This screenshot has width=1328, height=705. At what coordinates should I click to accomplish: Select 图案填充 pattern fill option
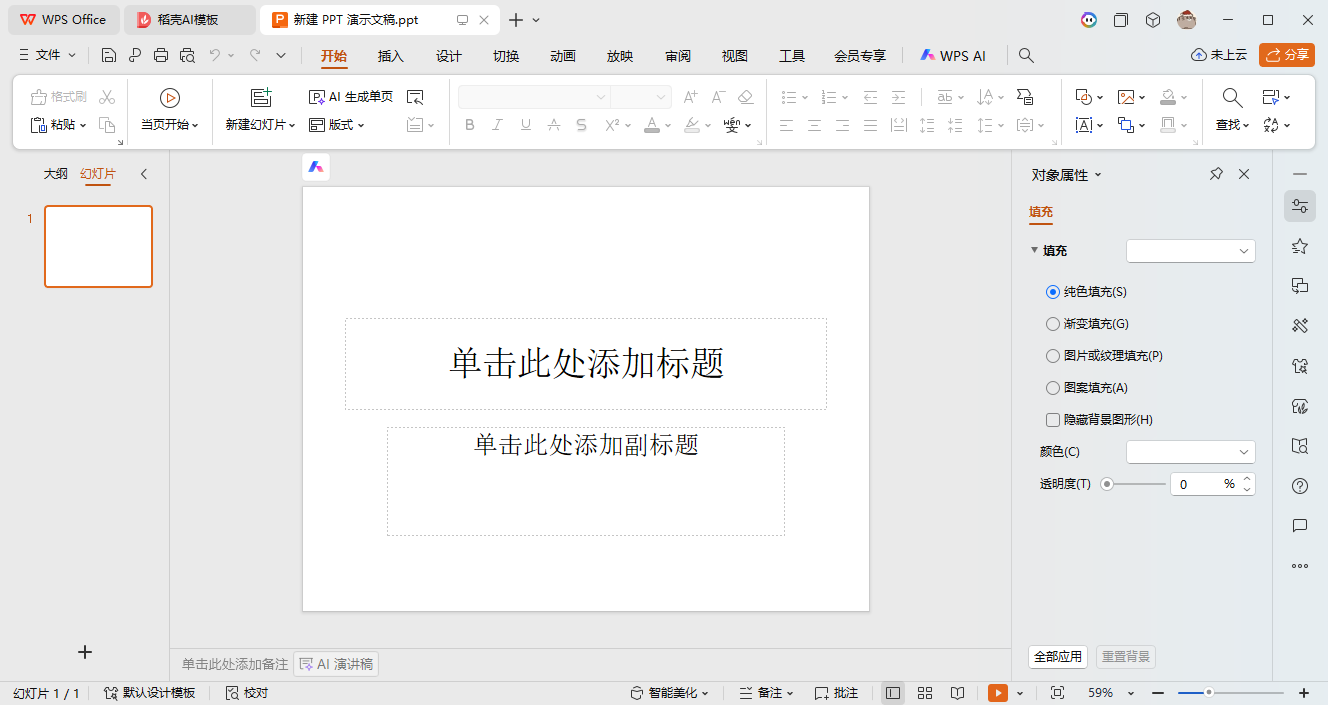click(x=1053, y=387)
